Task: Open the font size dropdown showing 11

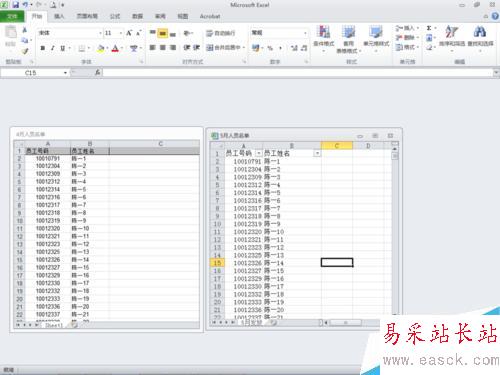Action: pyautogui.click(x=121, y=33)
